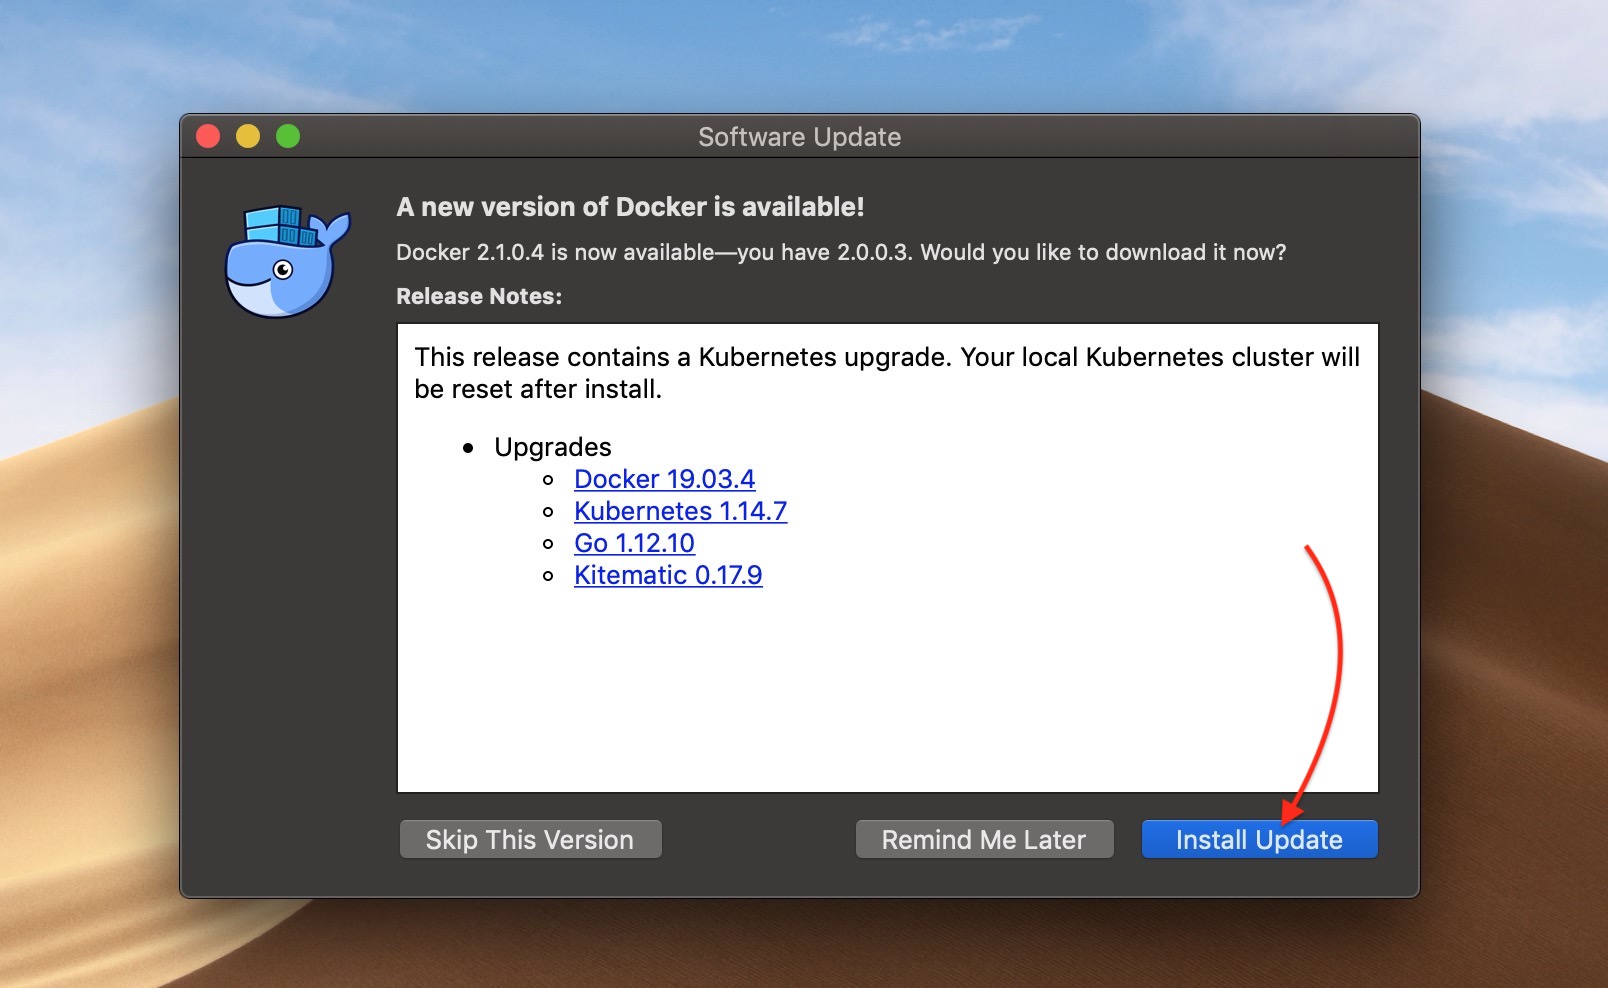Open the Kubernetes 1.14.7 release link
This screenshot has width=1608, height=988.
click(x=680, y=511)
